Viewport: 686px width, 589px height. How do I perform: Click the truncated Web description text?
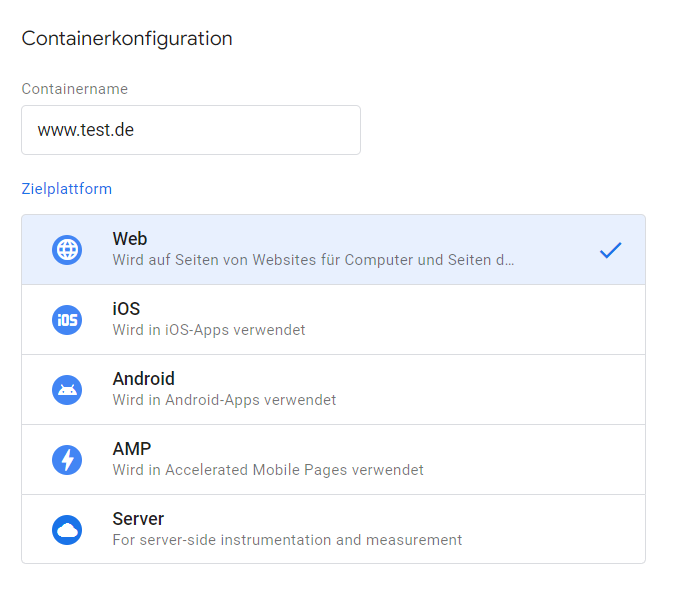tap(313, 260)
